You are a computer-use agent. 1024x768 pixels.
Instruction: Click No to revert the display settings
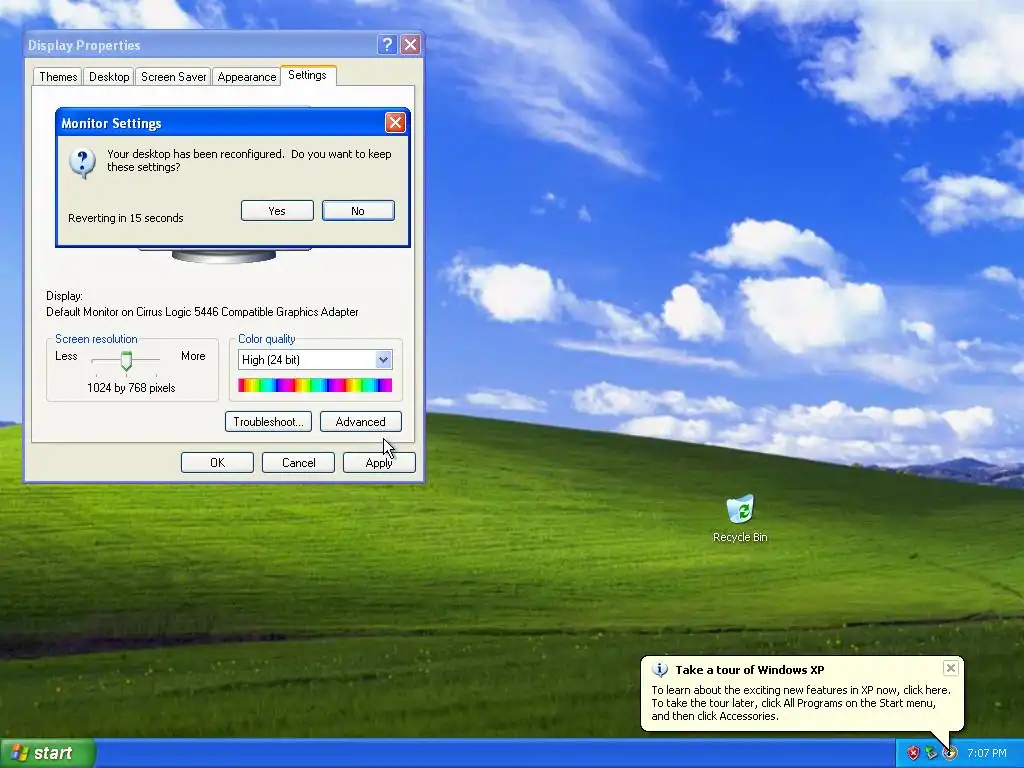[358, 211]
